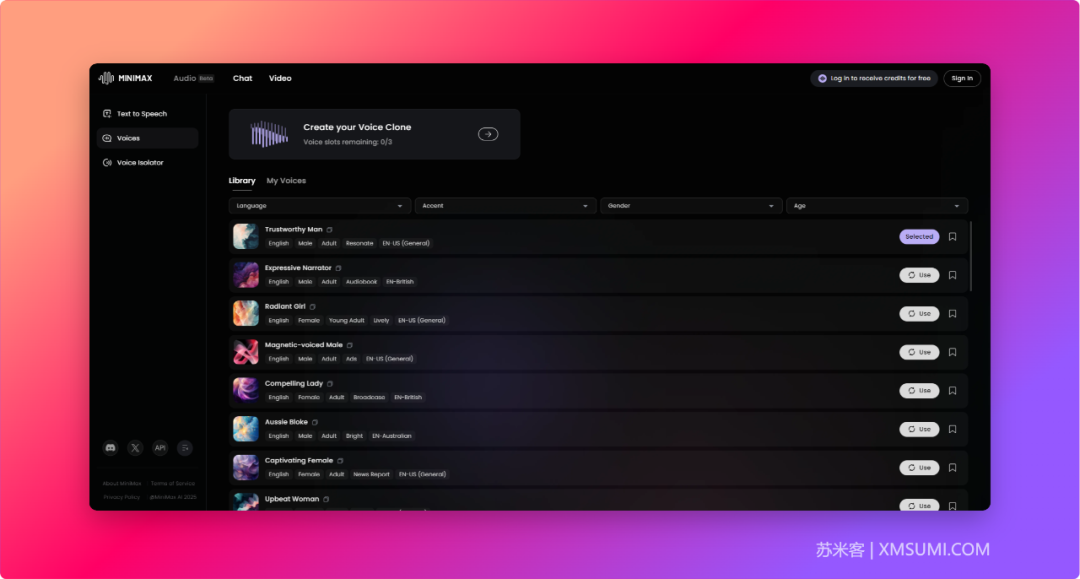Open the Gender filter dropdown
1080x579 pixels.
[x=691, y=206]
